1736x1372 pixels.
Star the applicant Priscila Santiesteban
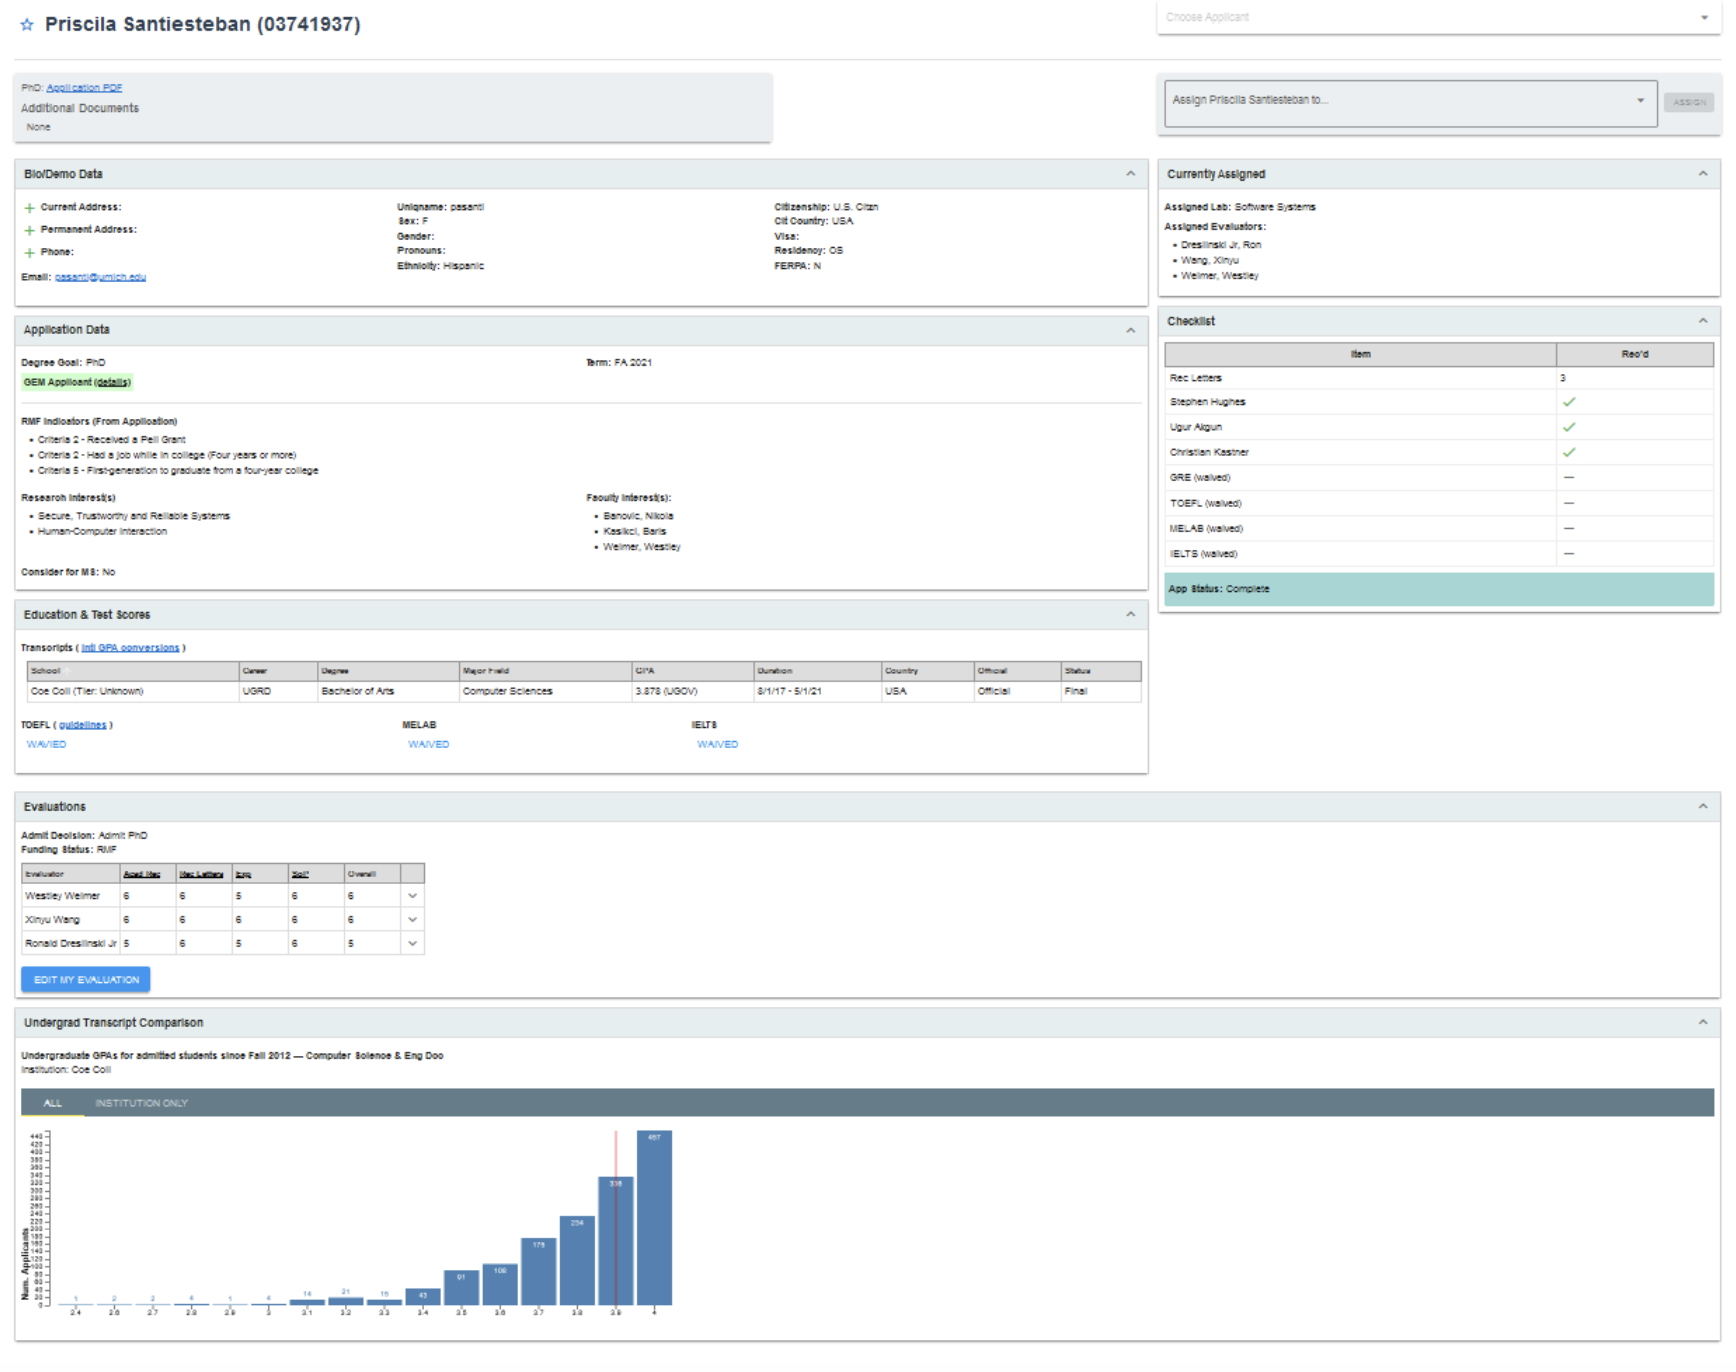(27, 25)
